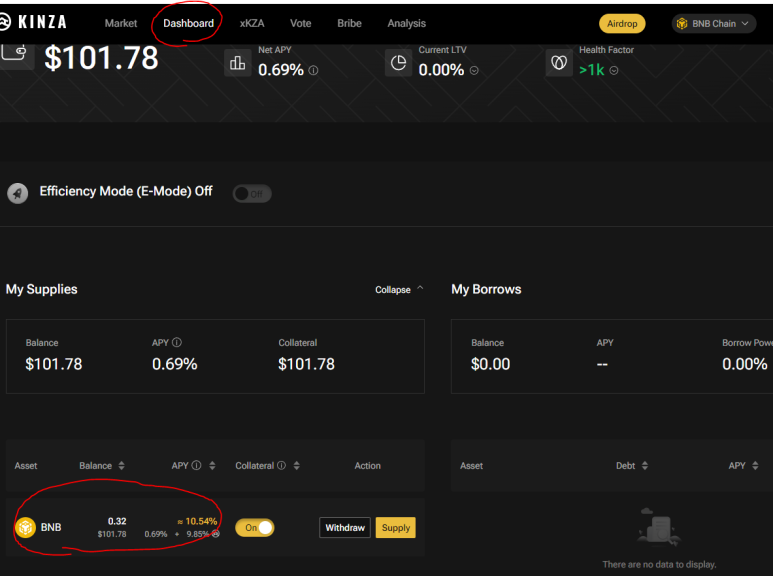The height and width of the screenshot is (576, 773).
Task: Expand the Current LTV details chevron
Action: pyautogui.click(x=474, y=71)
